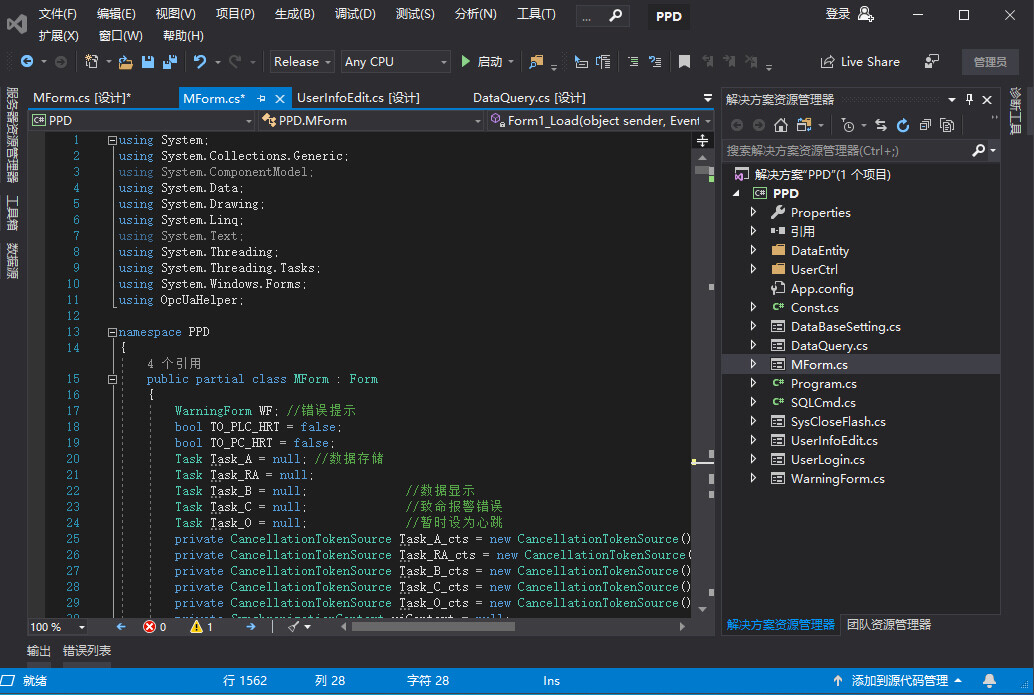Image resolution: width=1034 pixels, height=695 pixels.
Task: Expand the MForm.cs tree node
Action: 754,365
